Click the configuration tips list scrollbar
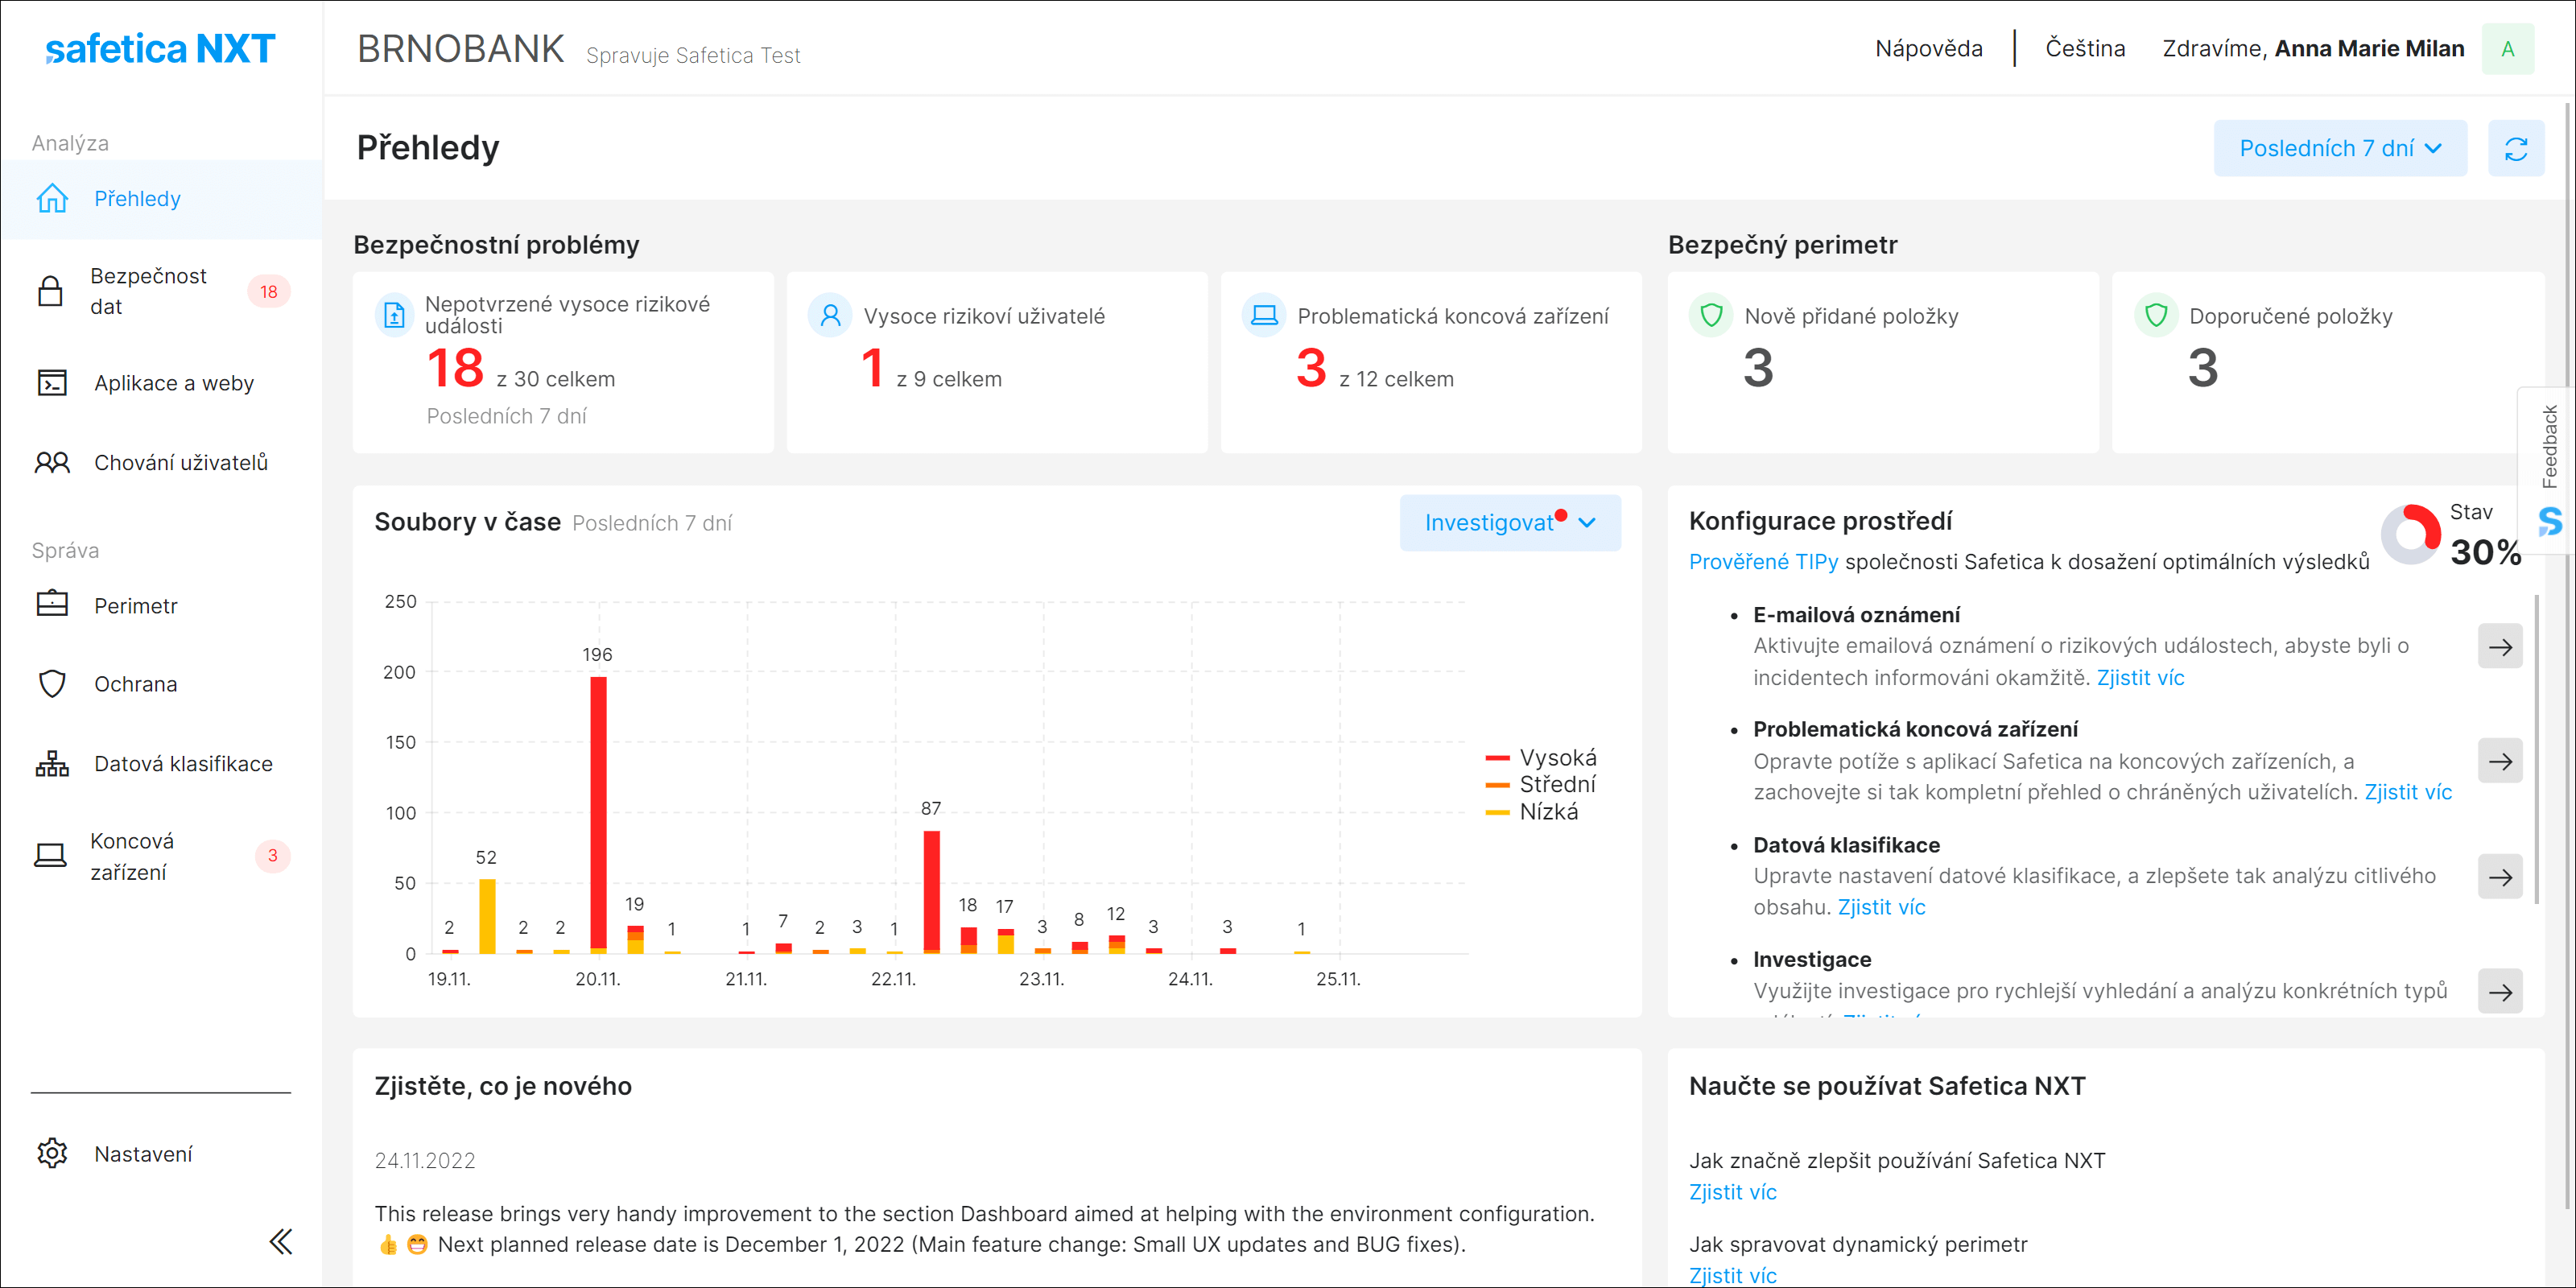The height and width of the screenshot is (1288, 2576). point(2537,750)
